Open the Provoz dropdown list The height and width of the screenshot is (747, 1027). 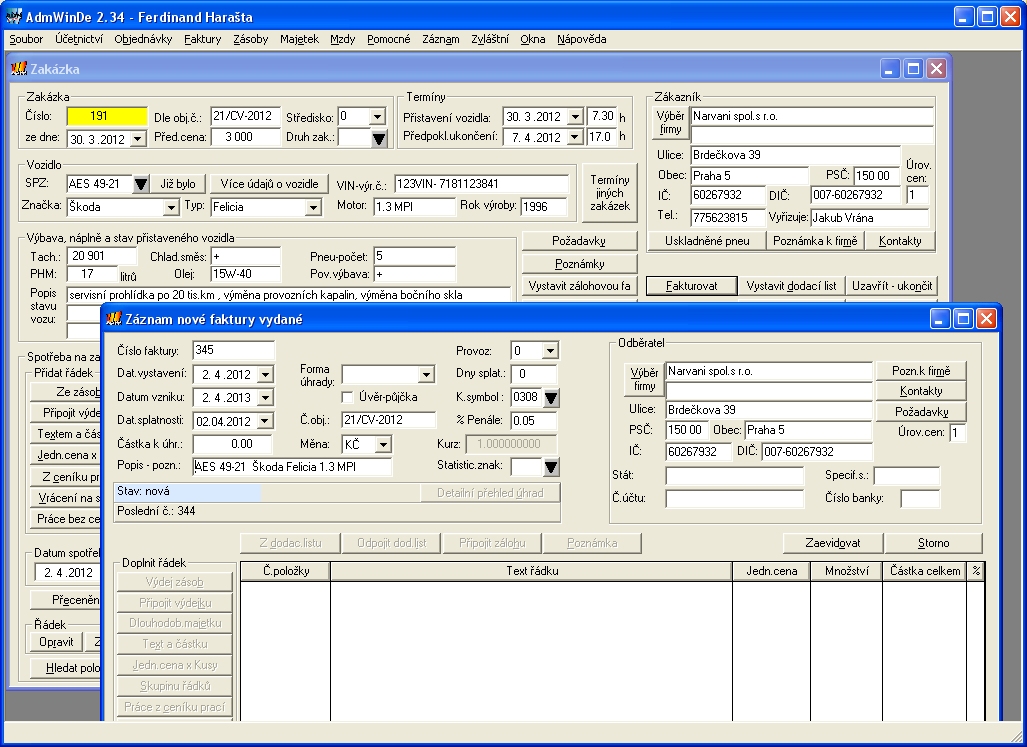pos(549,351)
